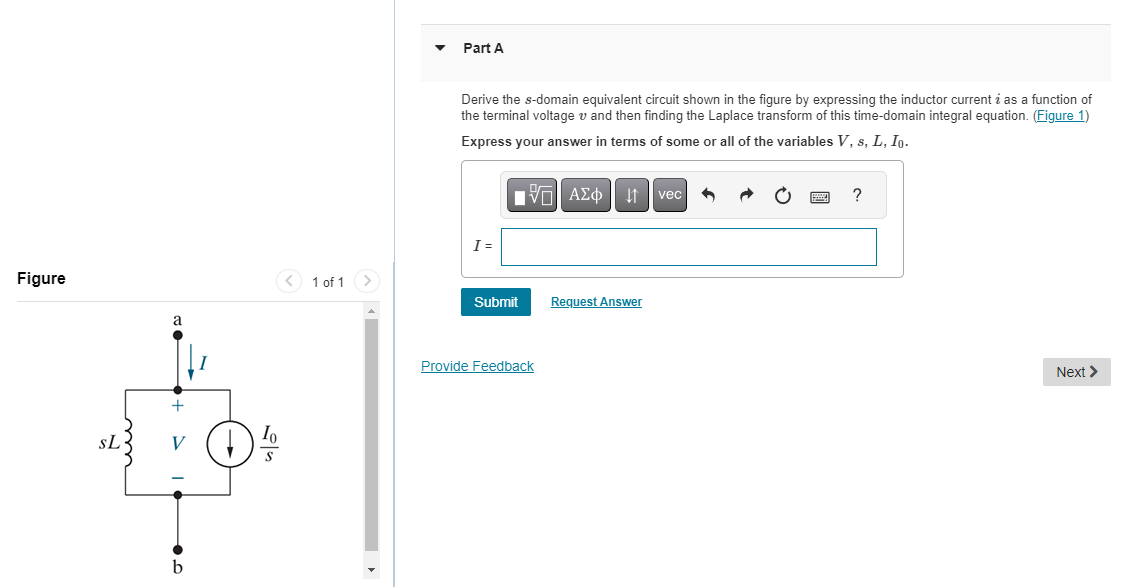Image resolution: width=1147 pixels, height=587 pixels.
Task: Undo the last equation edit
Action: (x=707, y=195)
